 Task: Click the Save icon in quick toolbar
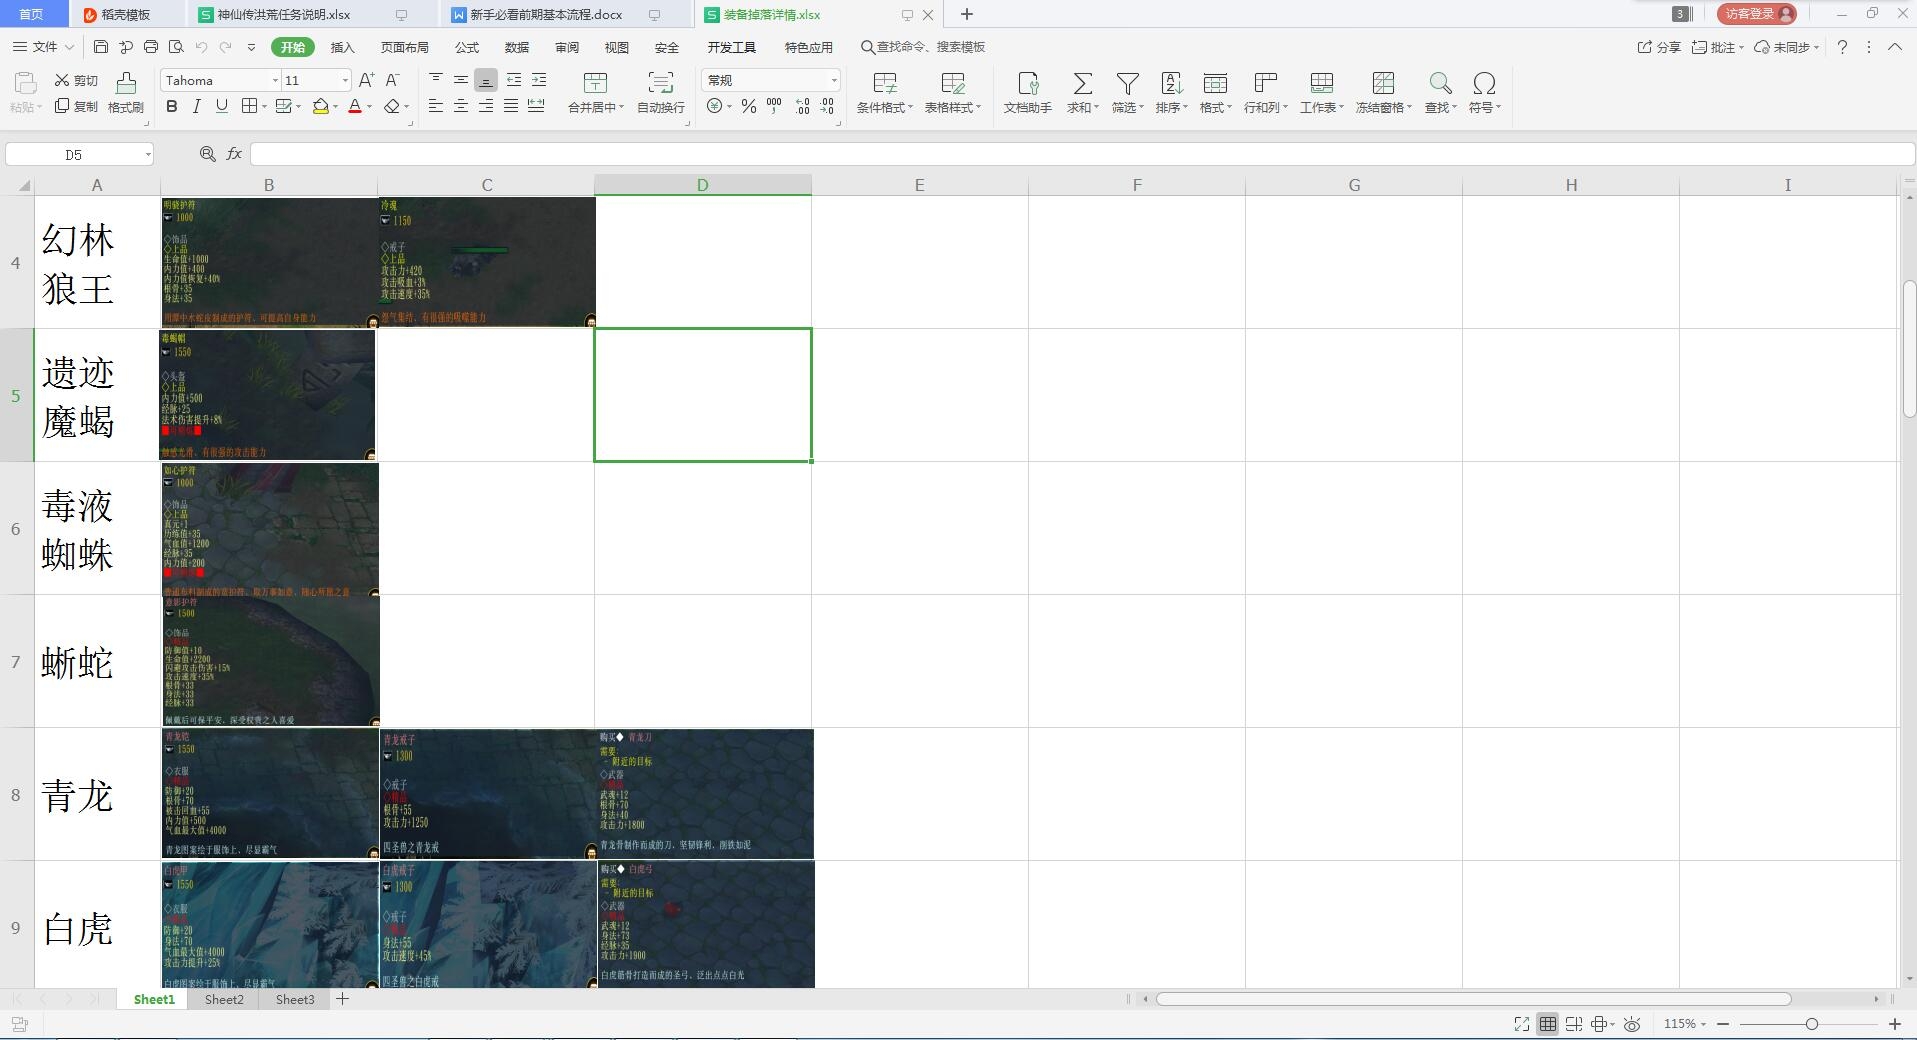point(100,47)
